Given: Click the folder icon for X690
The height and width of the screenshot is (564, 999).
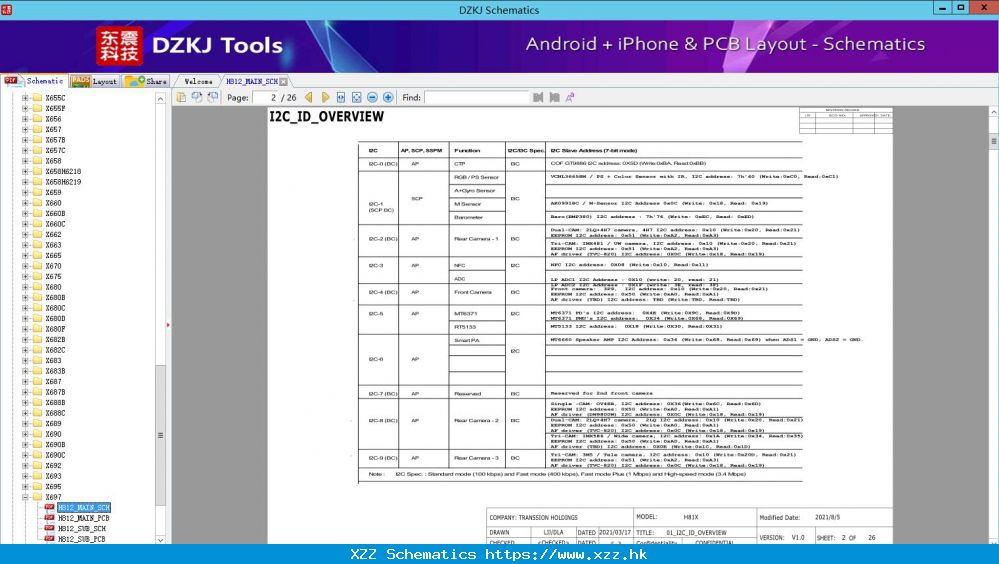Looking at the screenshot, I should coord(38,434).
